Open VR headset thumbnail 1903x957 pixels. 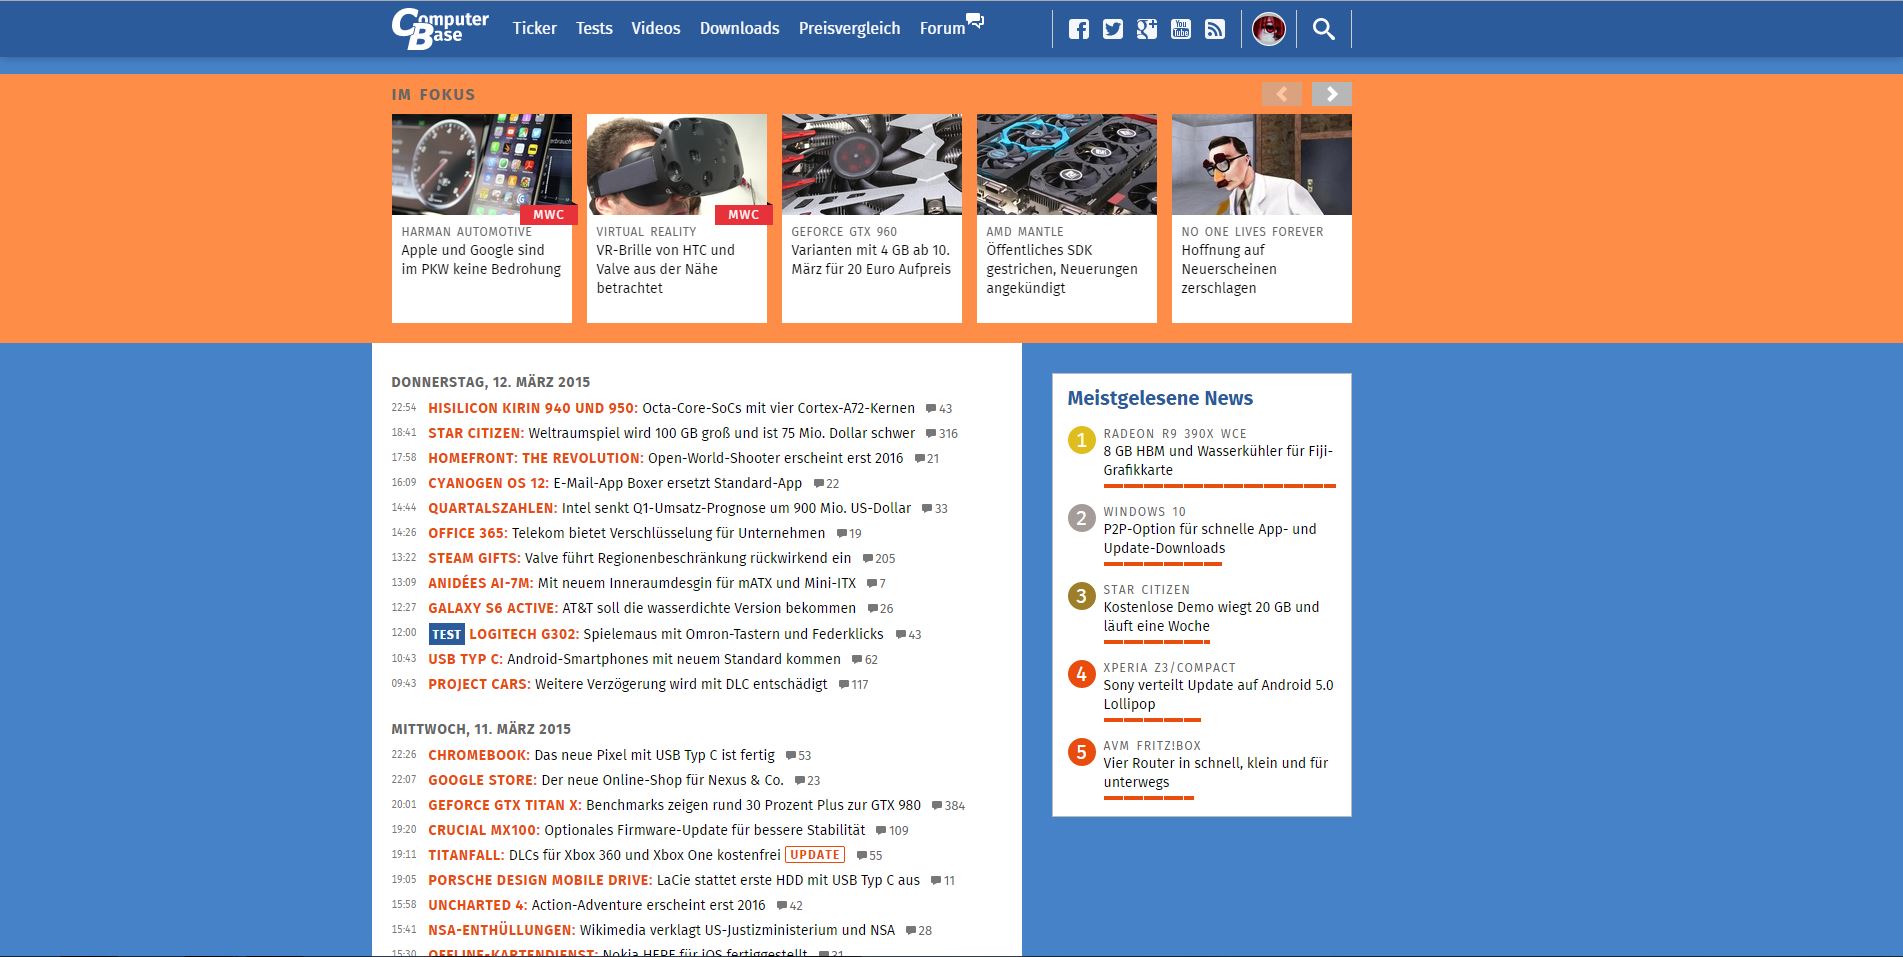[676, 164]
